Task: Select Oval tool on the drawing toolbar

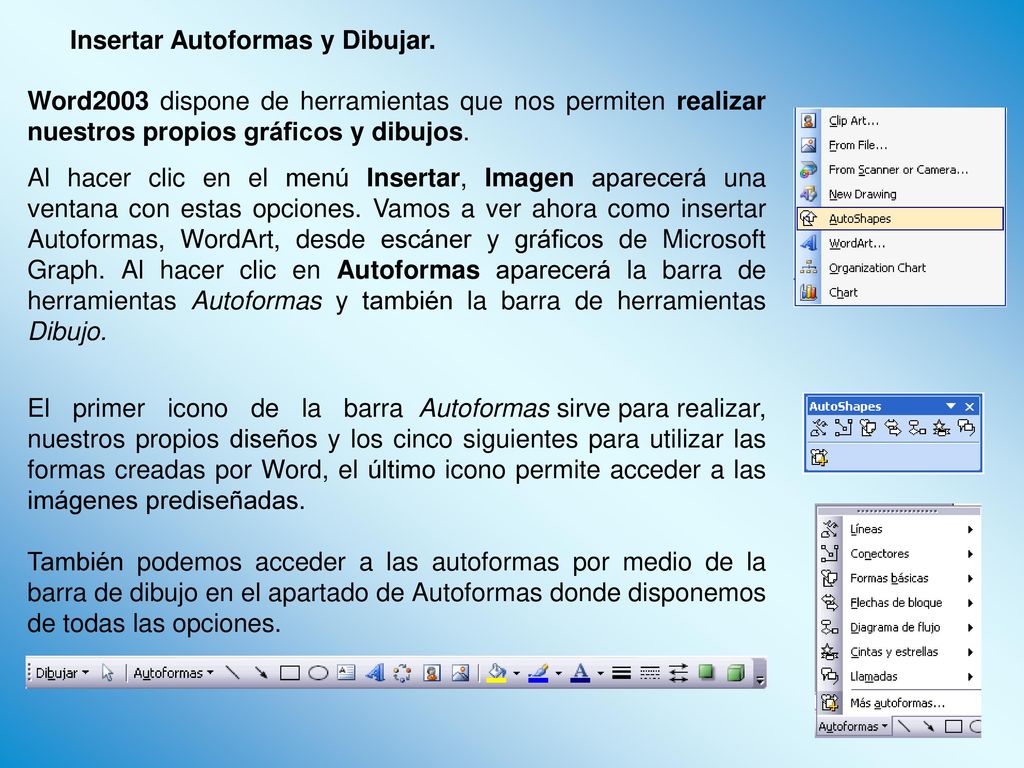Action: click(x=318, y=673)
